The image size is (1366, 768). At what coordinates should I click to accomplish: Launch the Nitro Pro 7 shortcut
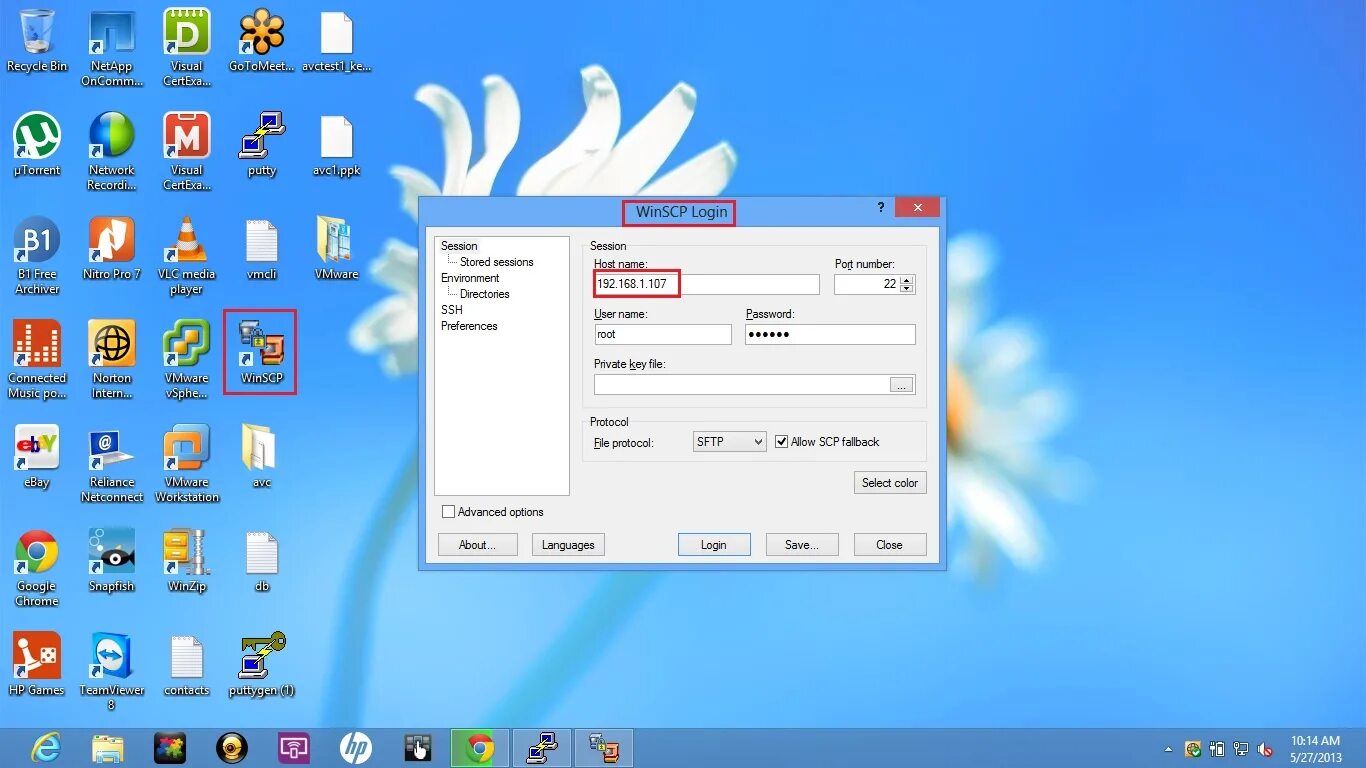point(112,249)
